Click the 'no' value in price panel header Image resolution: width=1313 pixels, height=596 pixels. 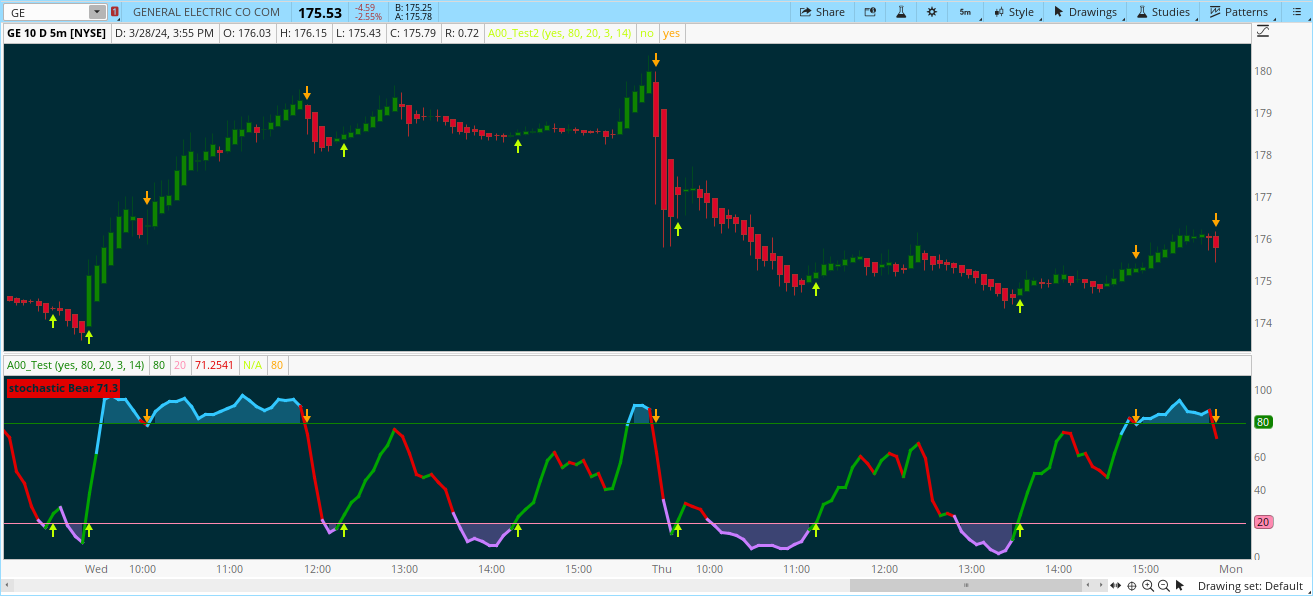click(x=647, y=33)
